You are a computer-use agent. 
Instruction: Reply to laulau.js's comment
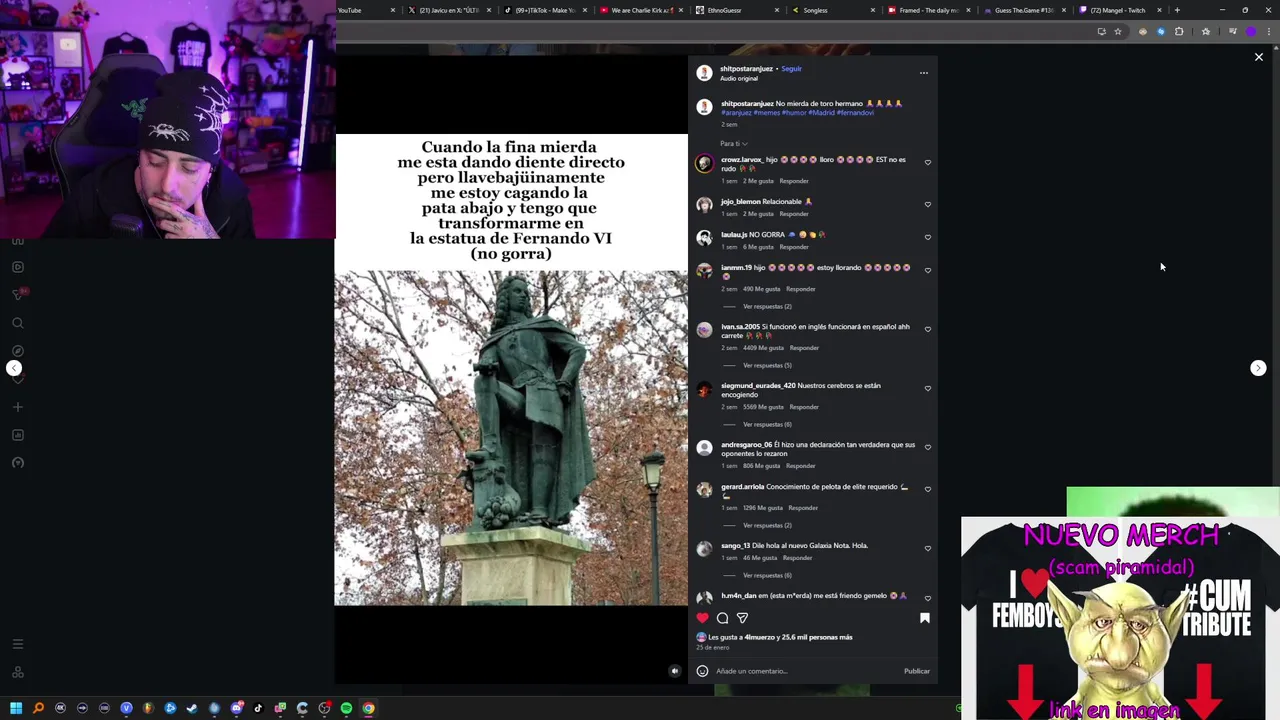coord(794,247)
